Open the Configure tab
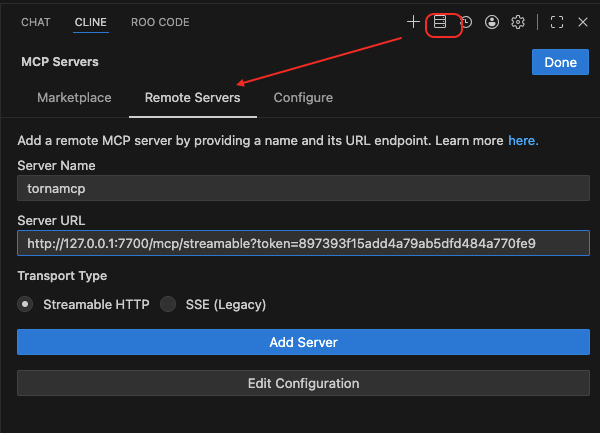This screenshot has width=600, height=433. tap(303, 98)
